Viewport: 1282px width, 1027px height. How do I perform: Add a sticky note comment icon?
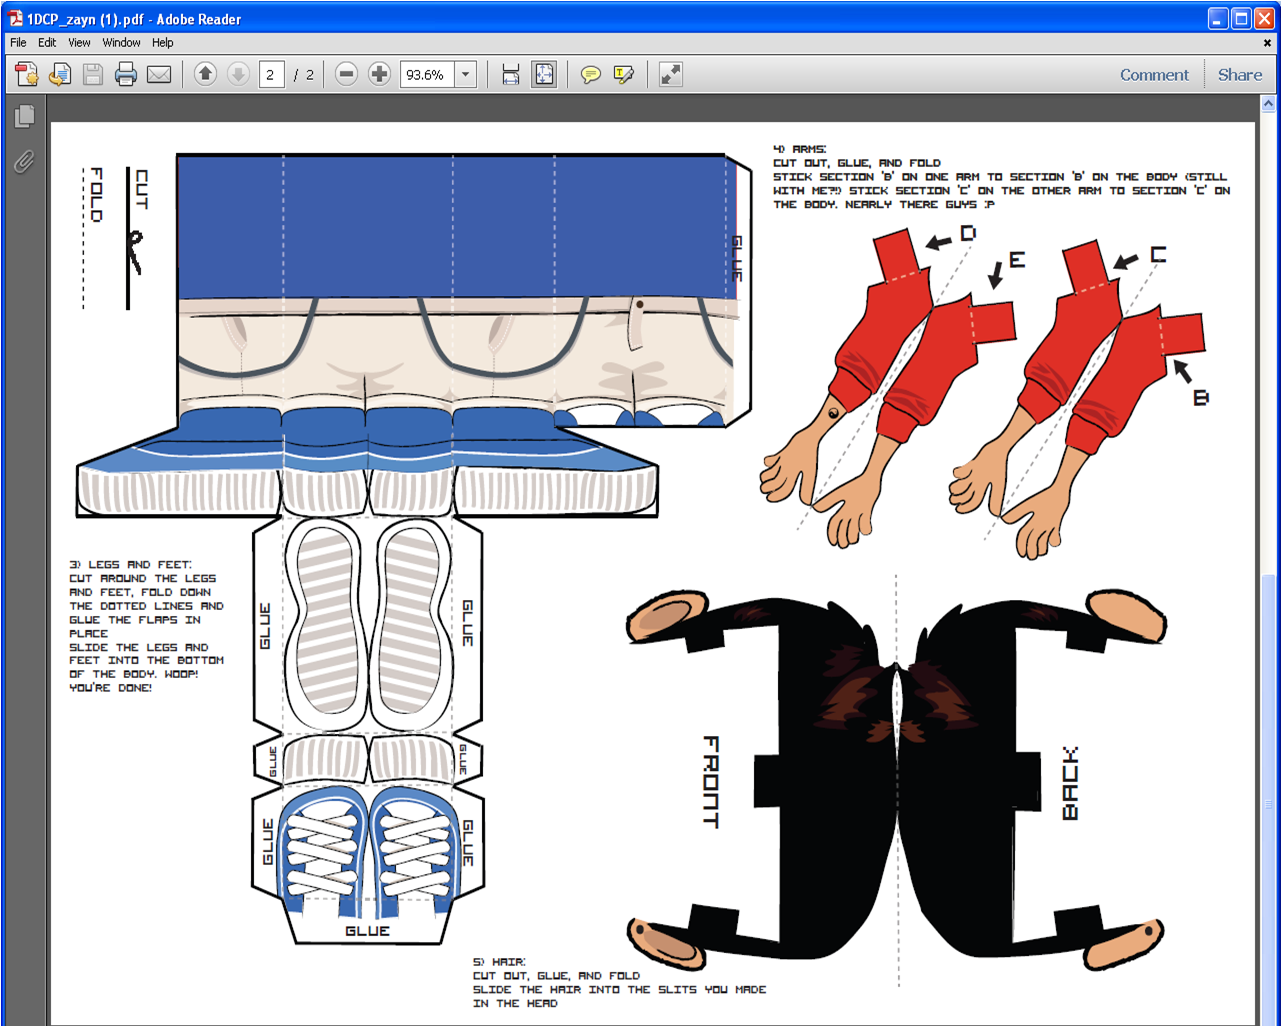click(591, 74)
